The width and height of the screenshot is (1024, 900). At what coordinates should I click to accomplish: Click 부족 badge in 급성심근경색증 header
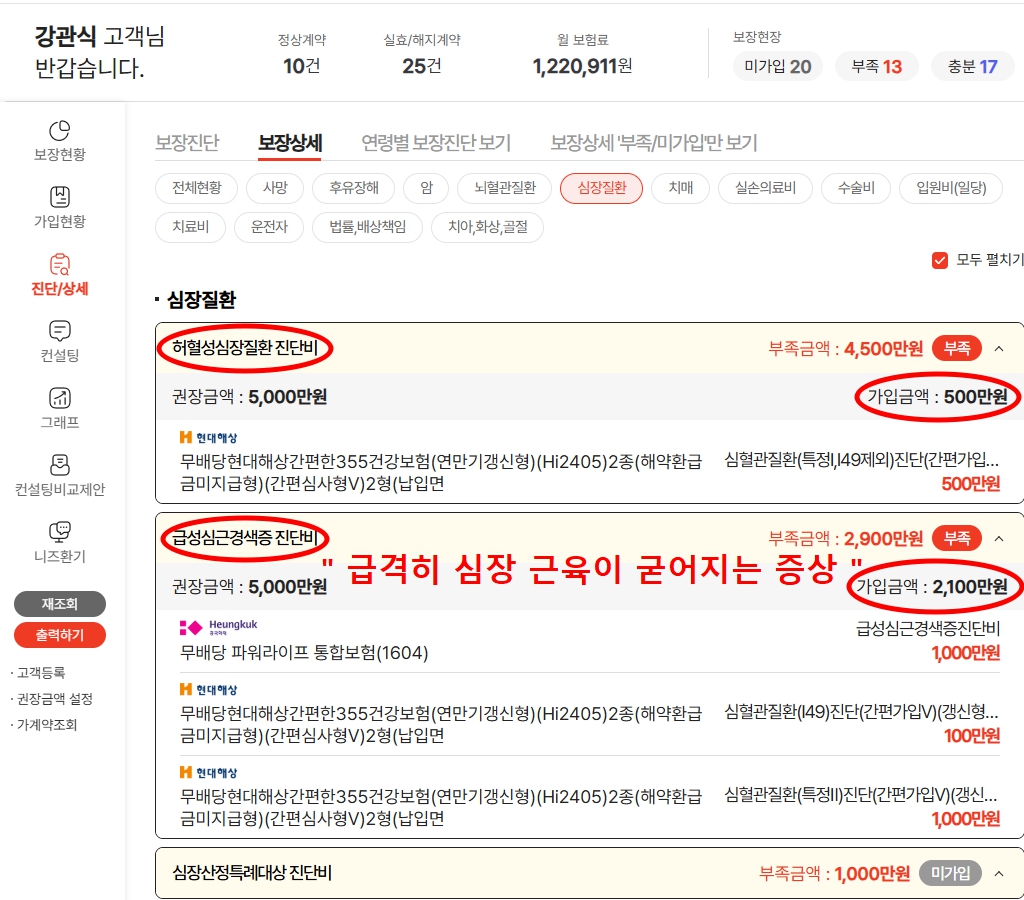click(957, 539)
